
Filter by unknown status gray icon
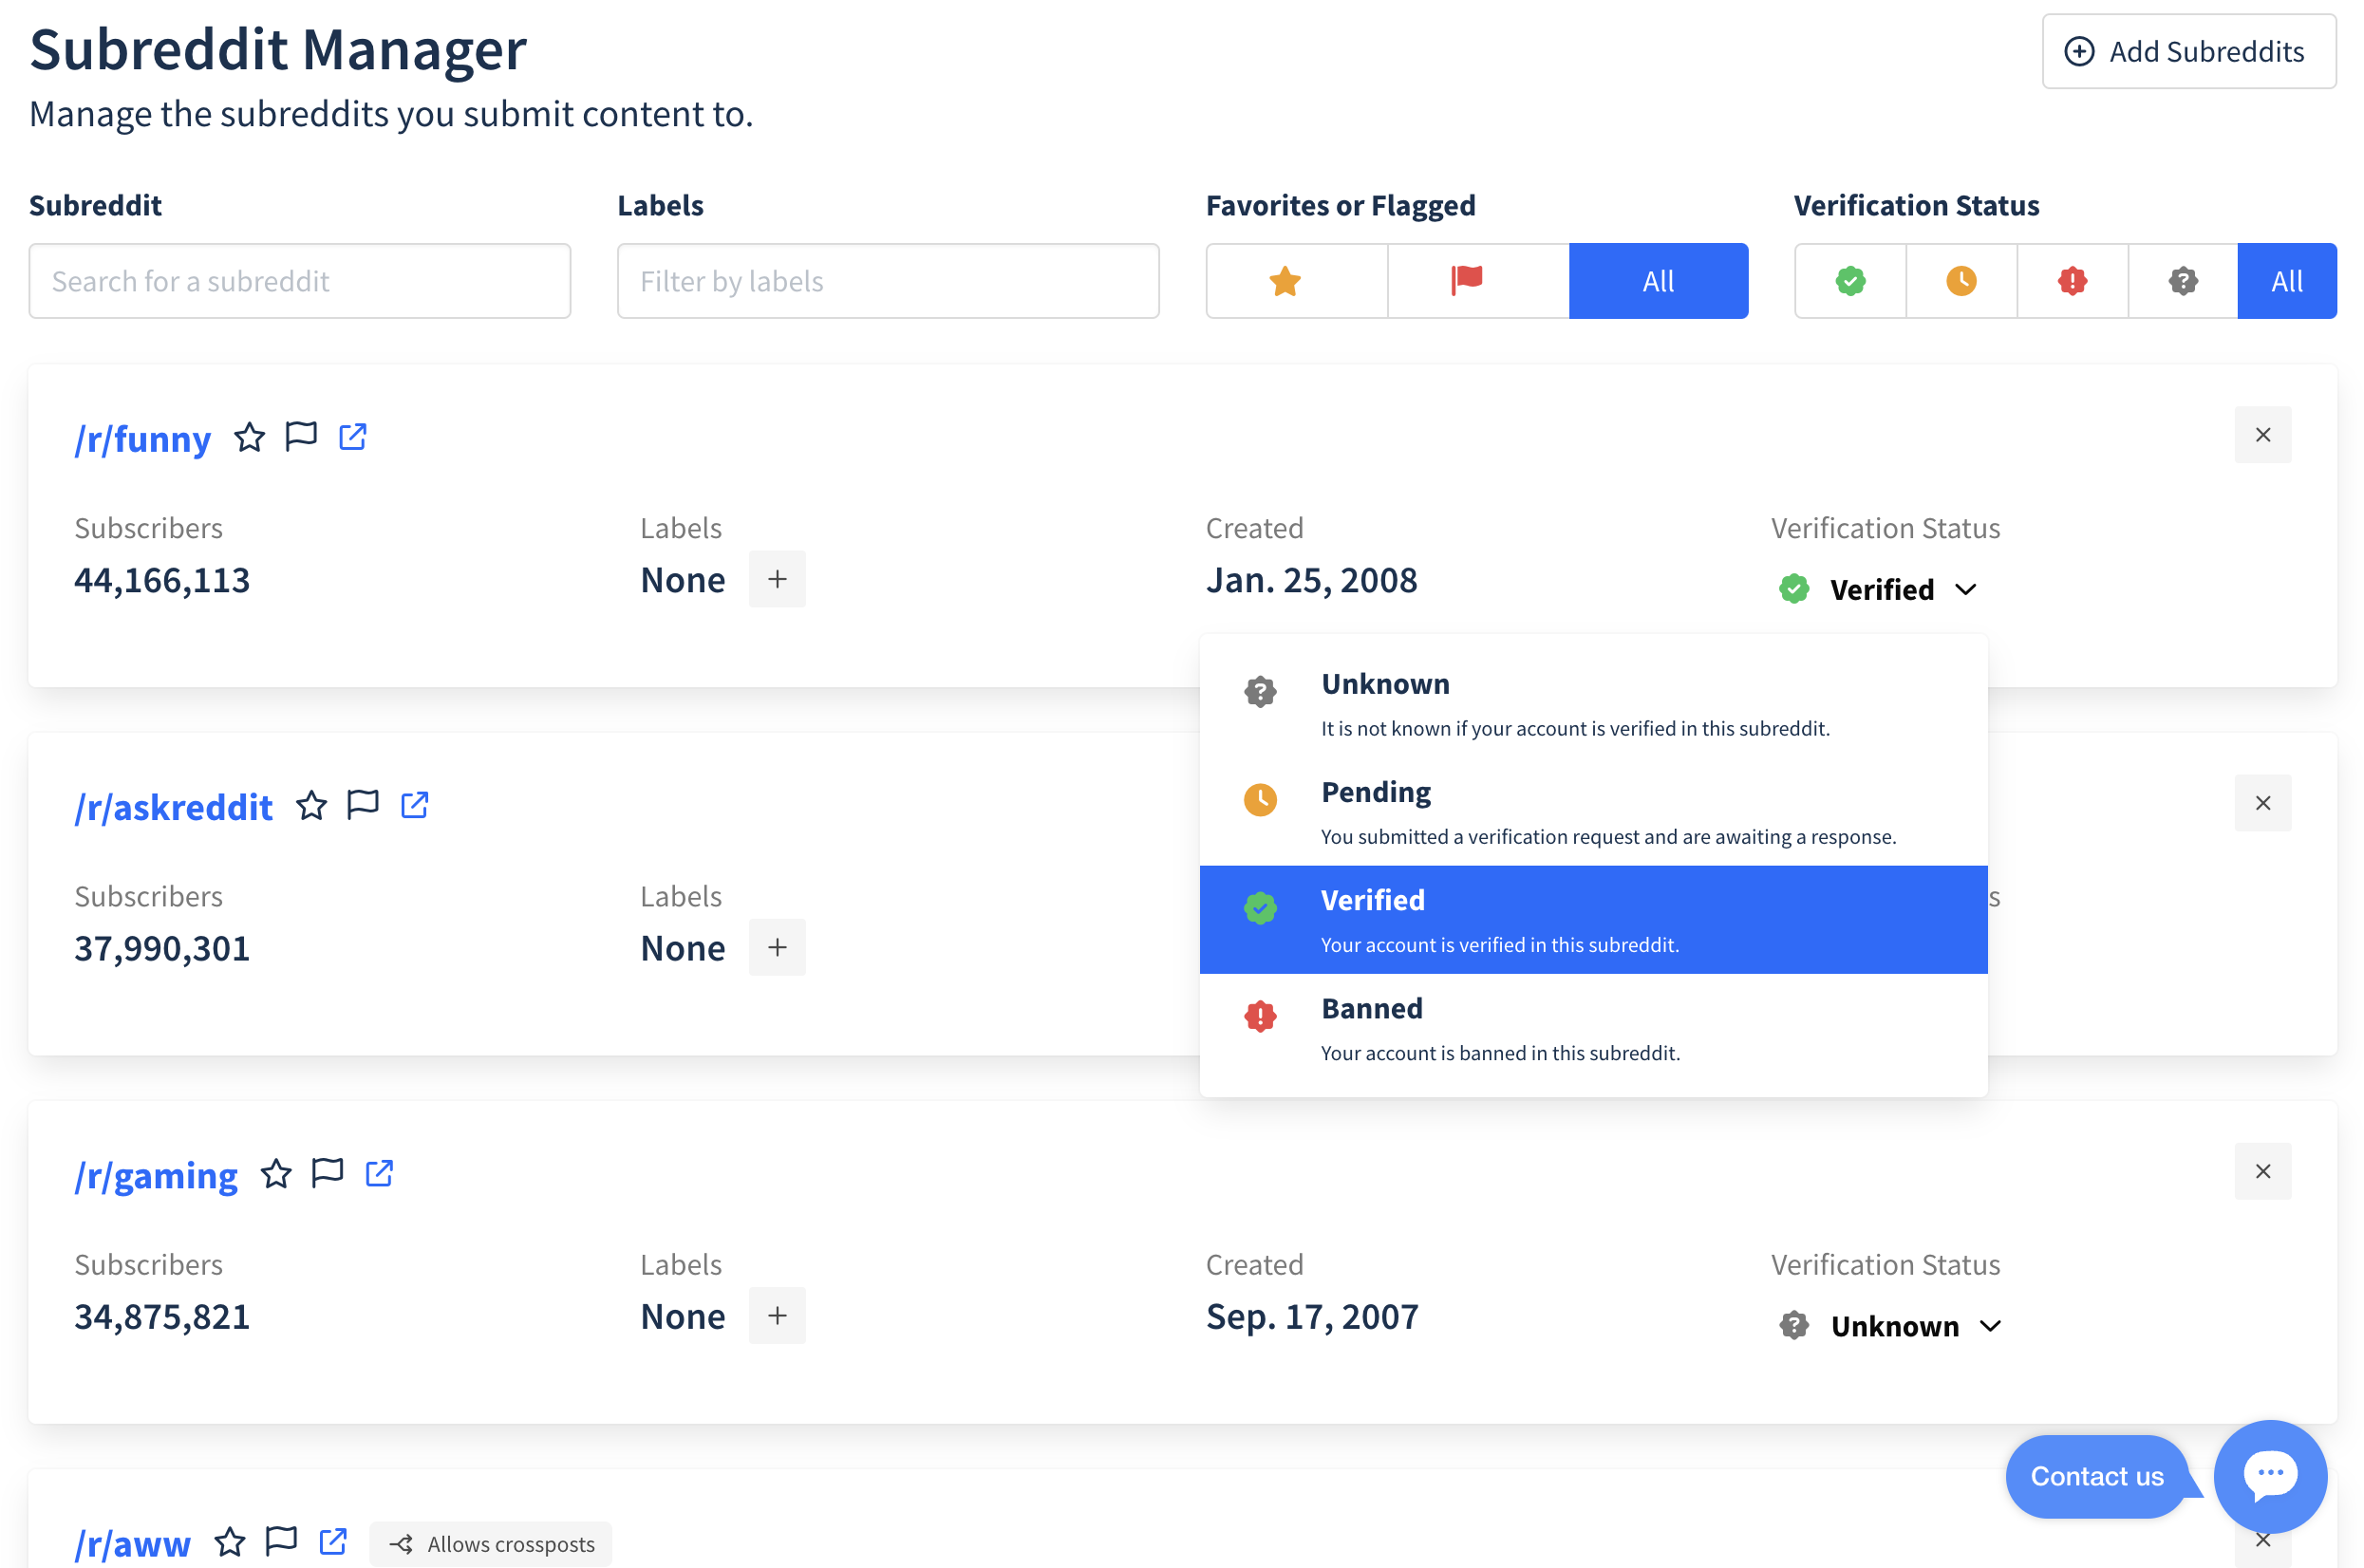pyautogui.click(x=2182, y=281)
